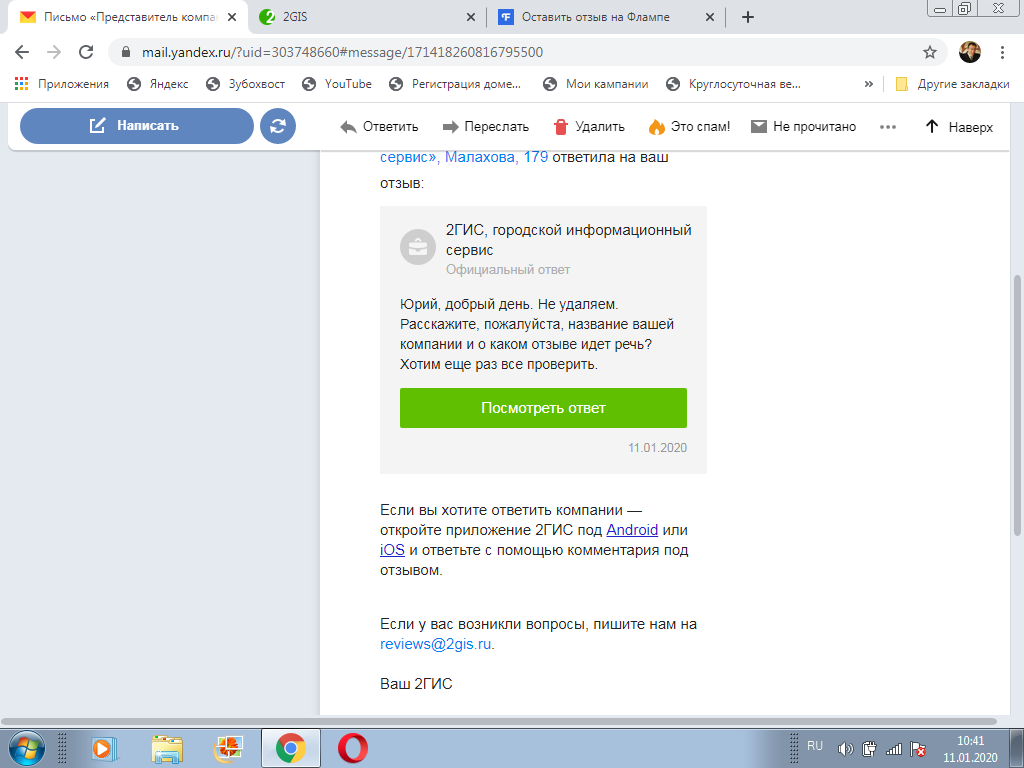
Task: Click the browser back arrow
Action: (x=22, y=52)
